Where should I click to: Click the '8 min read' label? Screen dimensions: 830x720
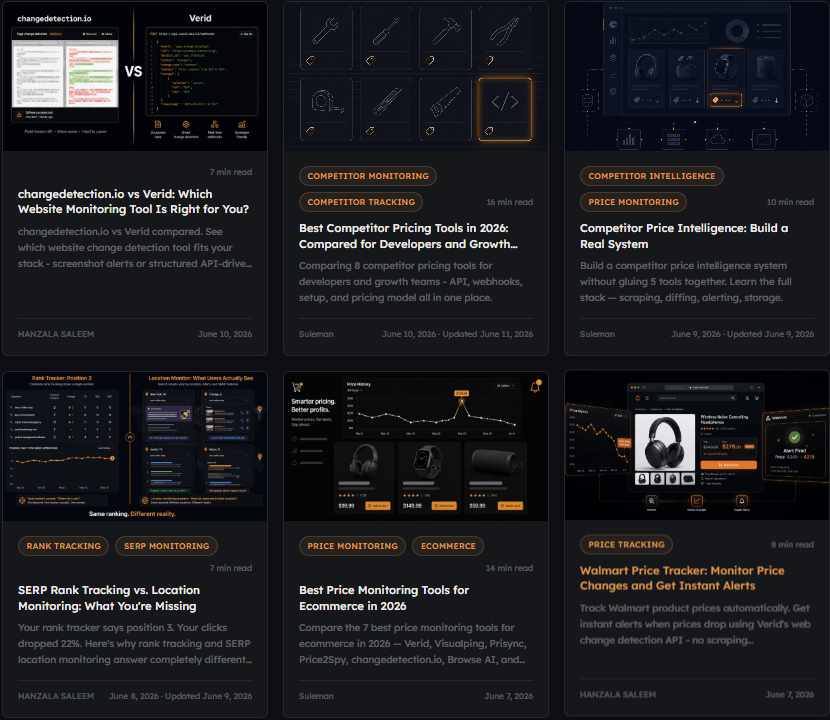792,544
